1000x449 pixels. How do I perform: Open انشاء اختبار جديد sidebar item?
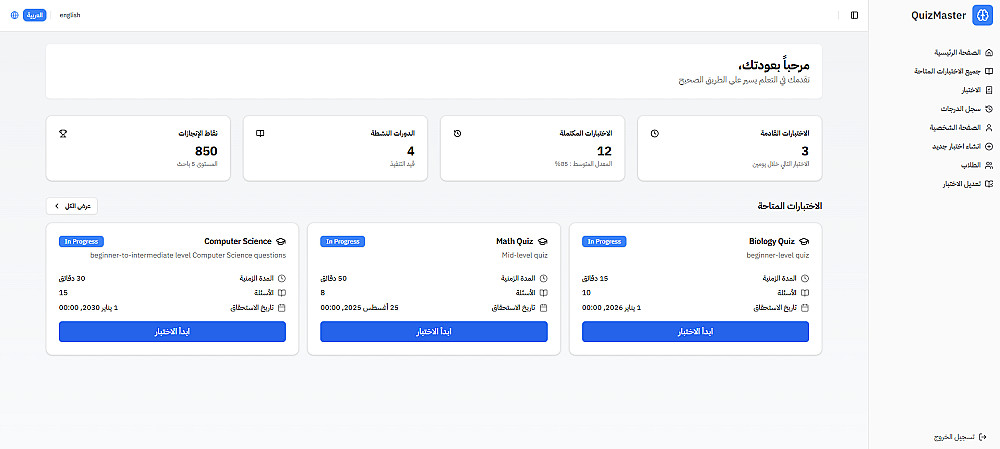(x=952, y=146)
